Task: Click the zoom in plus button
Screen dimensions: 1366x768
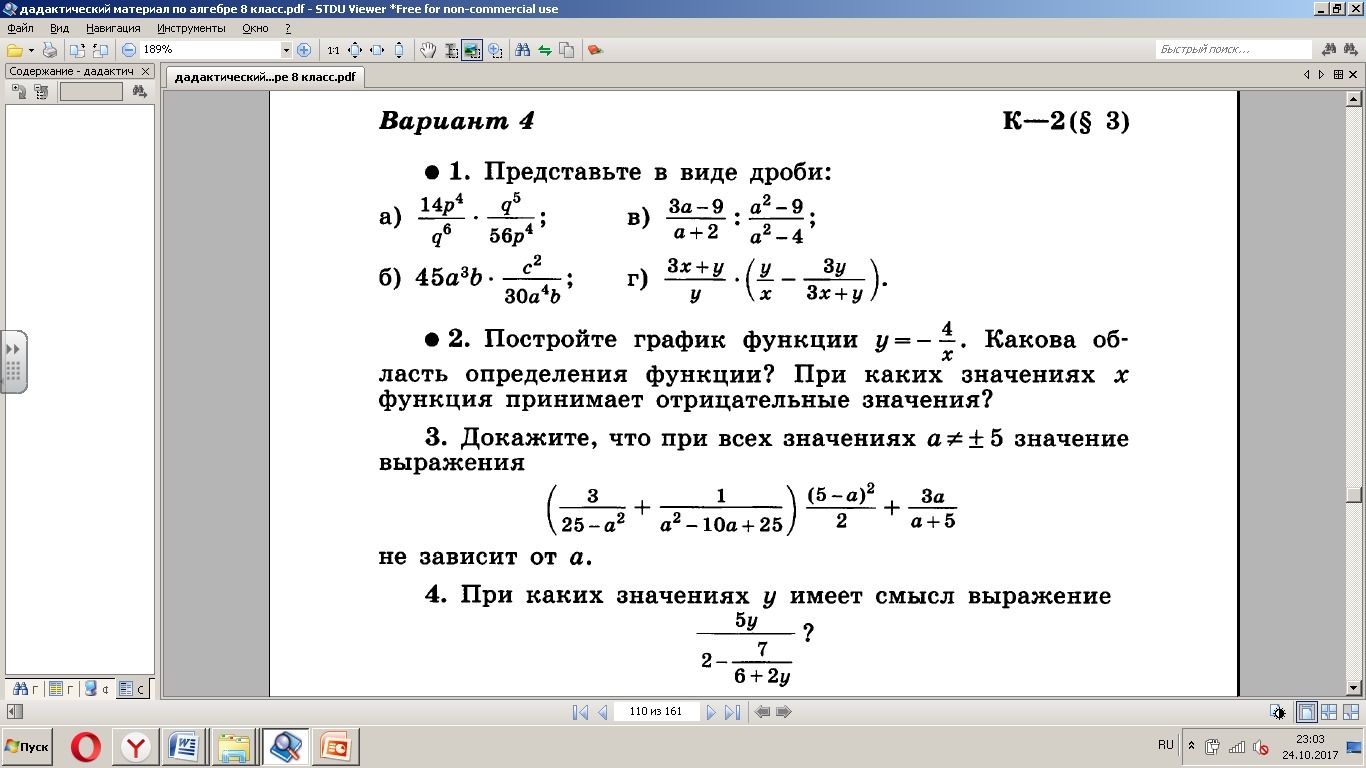Action: tap(304, 50)
